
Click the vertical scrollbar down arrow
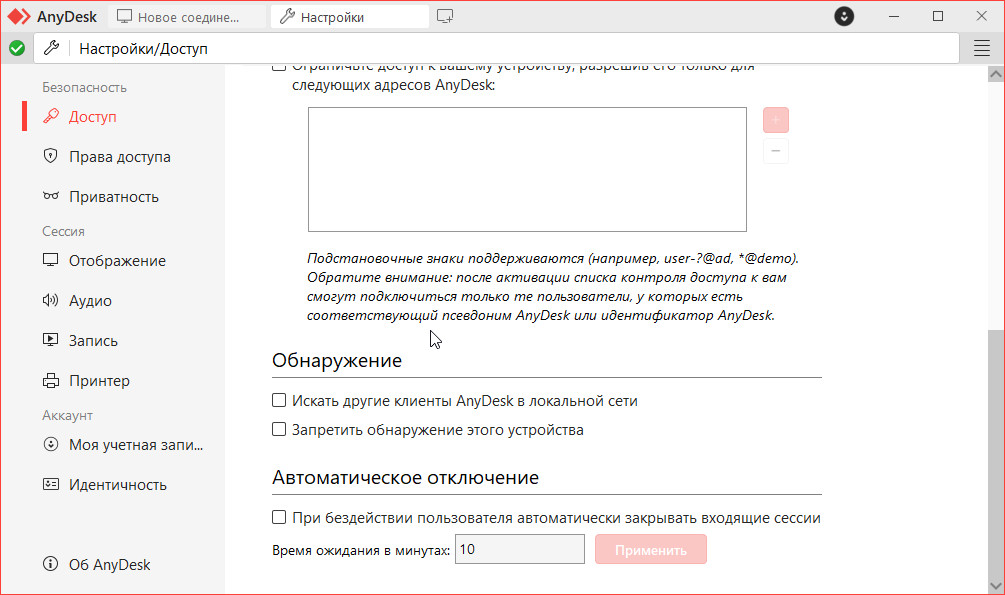(995, 585)
